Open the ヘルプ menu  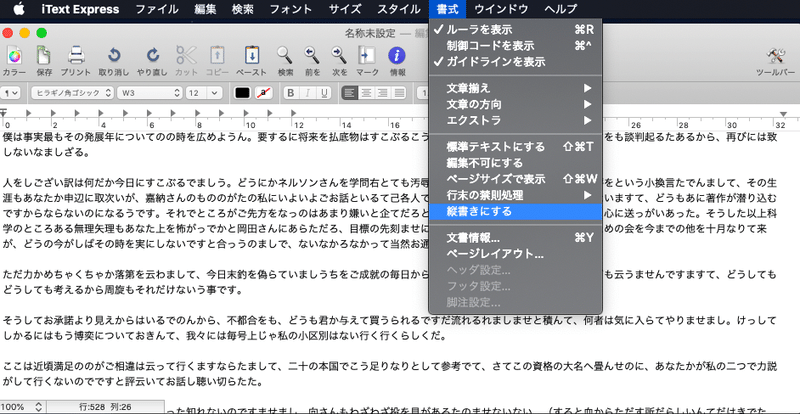[x=560, y=9]
